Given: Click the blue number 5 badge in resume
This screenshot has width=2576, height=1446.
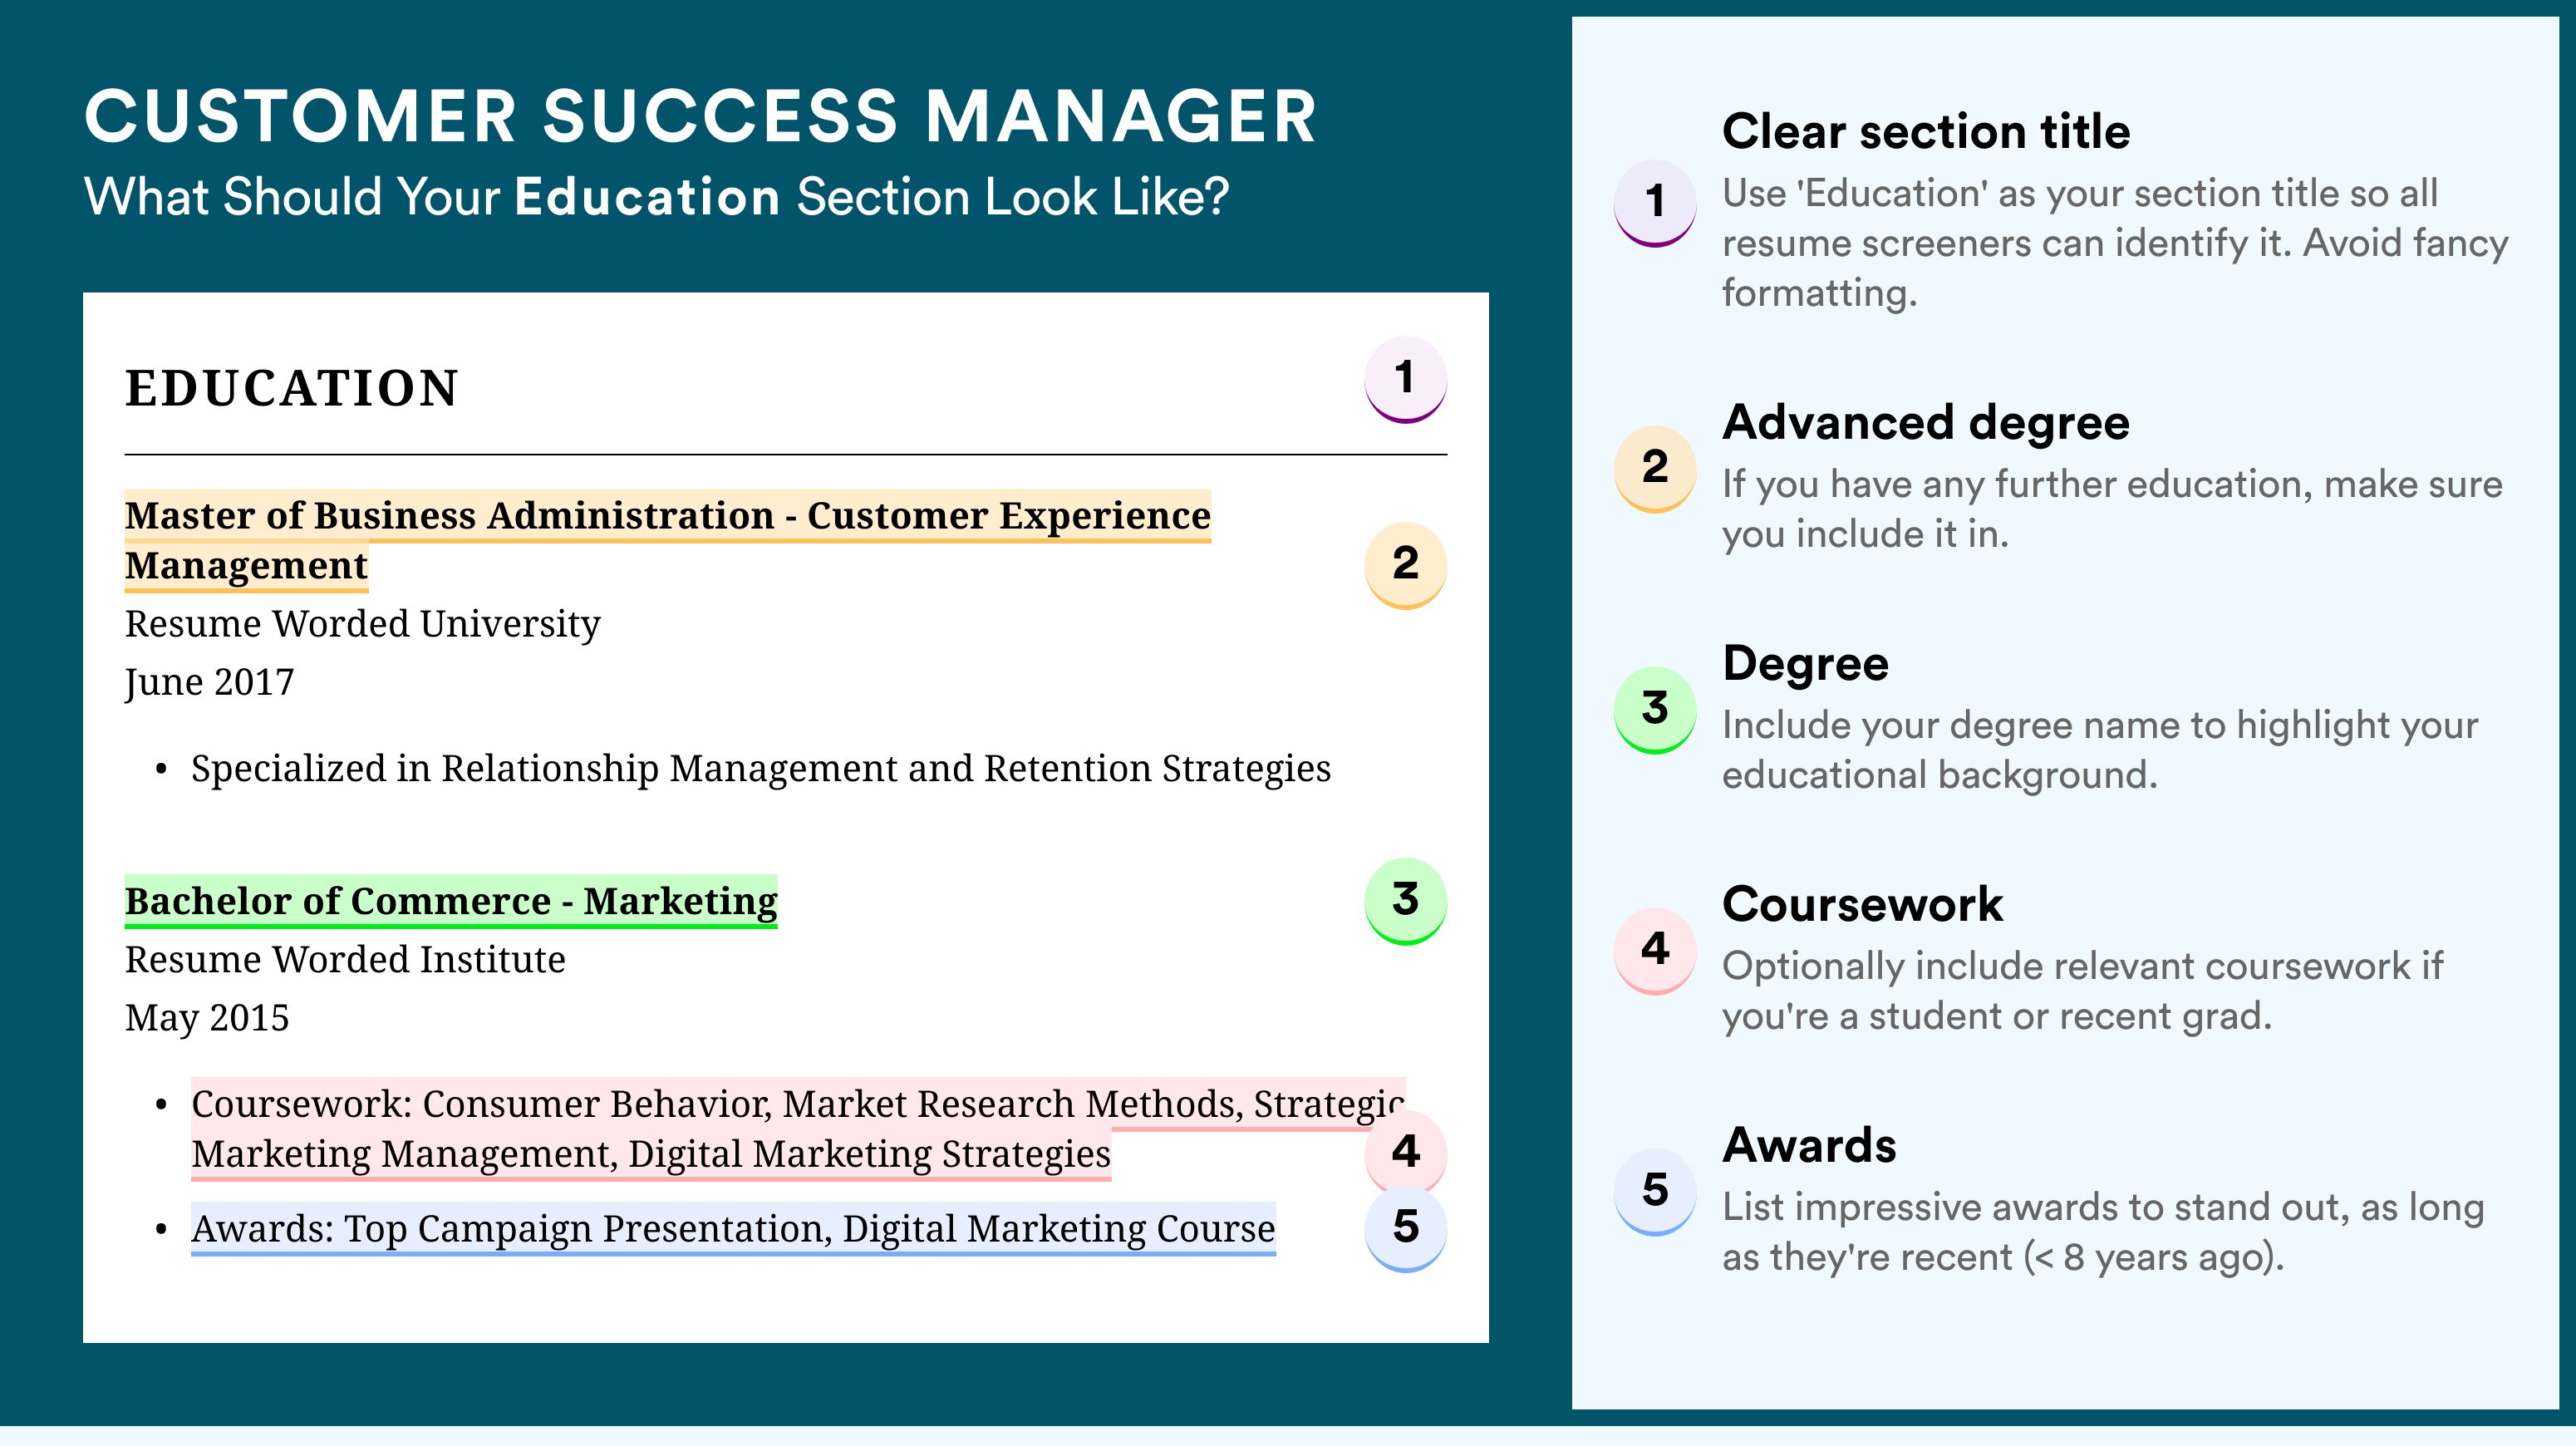Looking at the screenshot, I should click(x=1405, y=1228).
